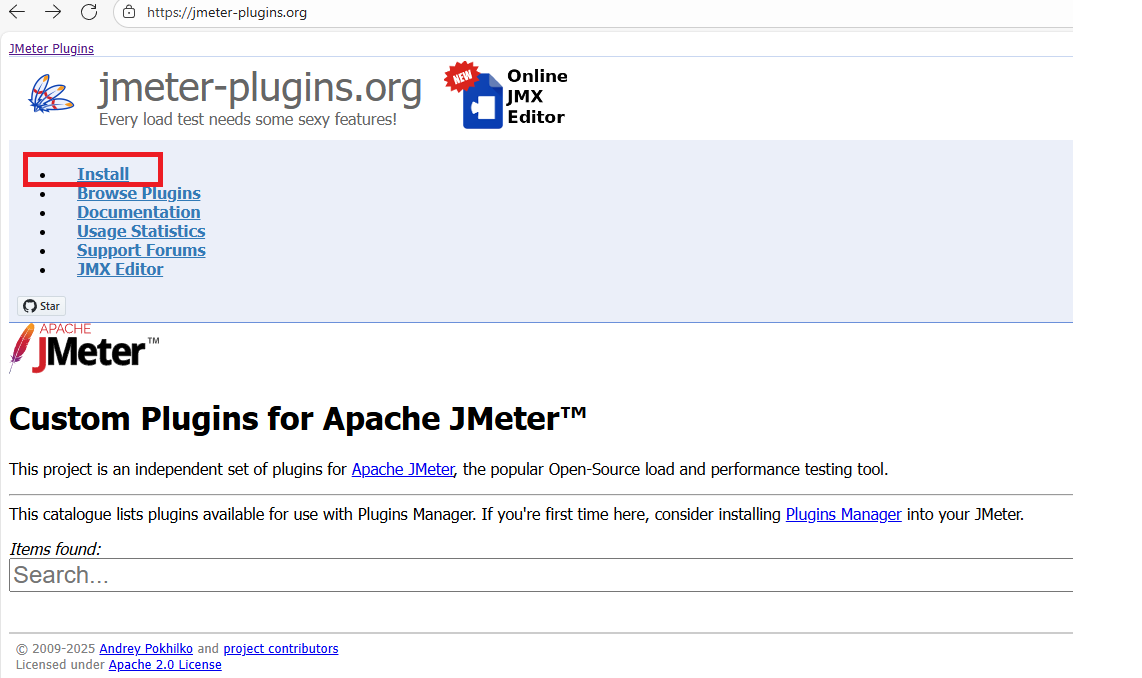The width and height of the screenshot is (1142, 678).
Task: Click the tagline Every load test needs some sexy features!
Action: point(248,119)
